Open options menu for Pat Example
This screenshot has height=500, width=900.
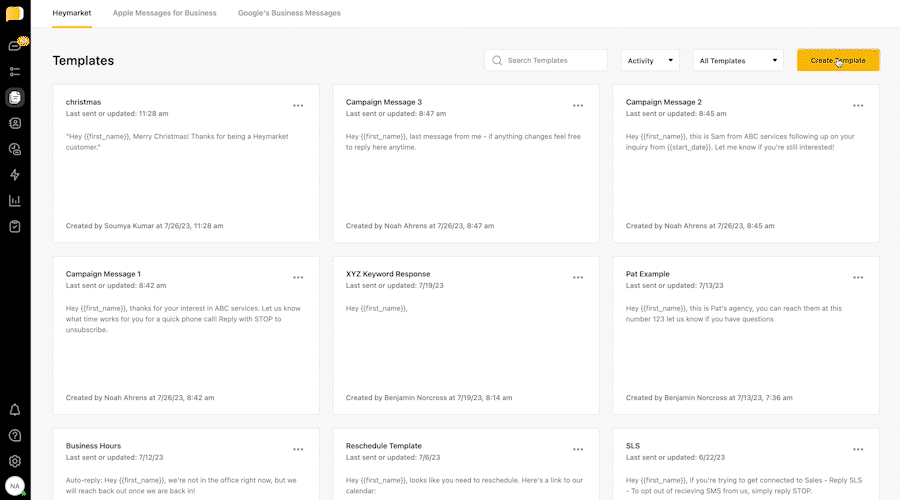coord(858,277)
